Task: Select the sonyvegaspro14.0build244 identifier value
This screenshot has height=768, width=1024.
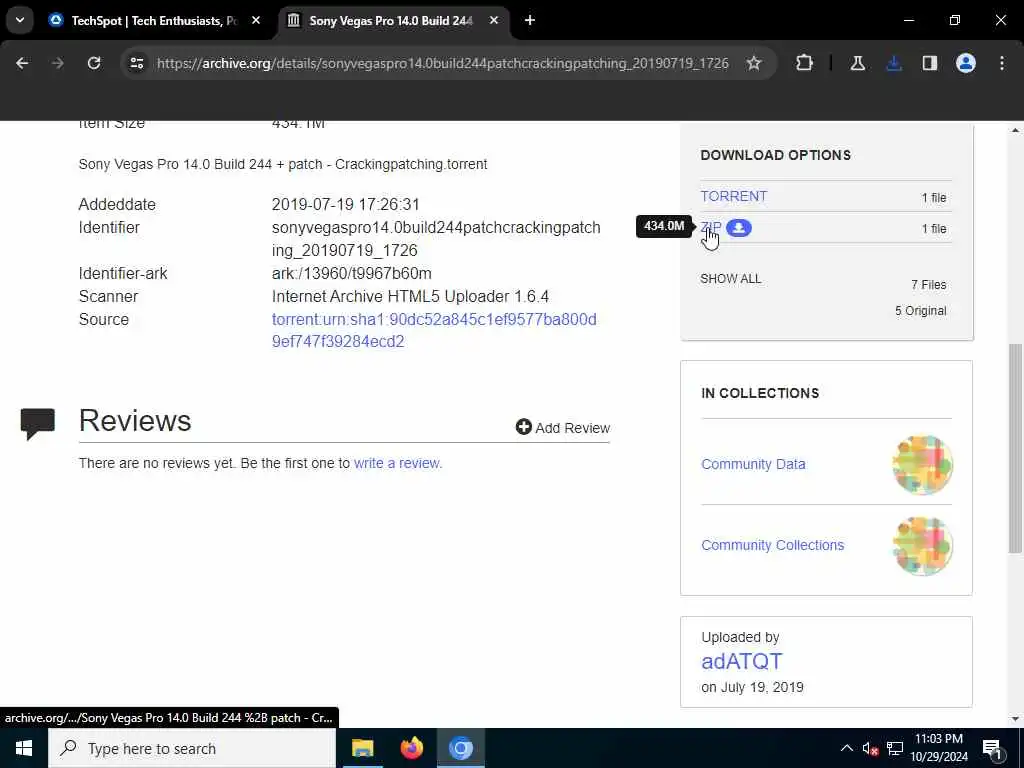Action: [x=436, y=239]
